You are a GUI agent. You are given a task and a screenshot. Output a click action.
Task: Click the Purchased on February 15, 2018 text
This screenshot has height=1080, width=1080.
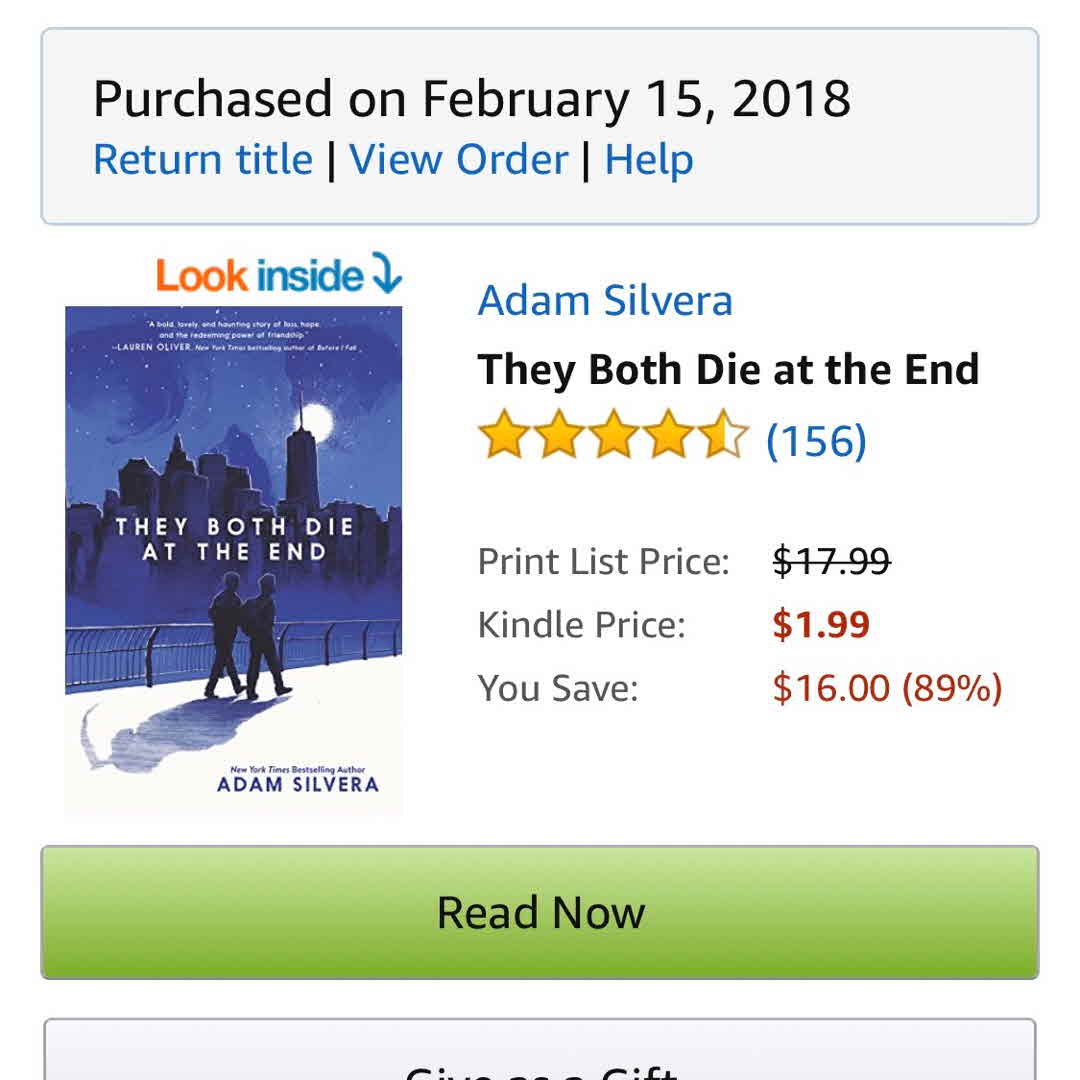pos(471,99)
